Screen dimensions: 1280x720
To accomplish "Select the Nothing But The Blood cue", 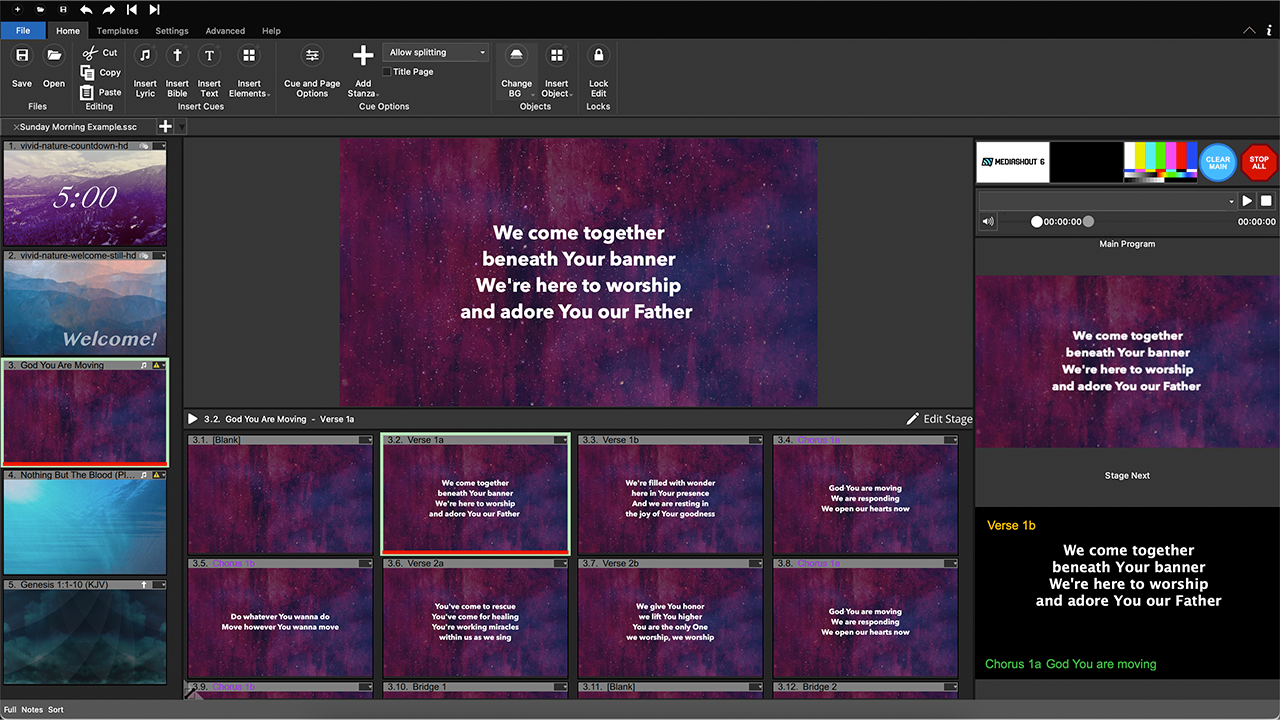I will 85,522.
